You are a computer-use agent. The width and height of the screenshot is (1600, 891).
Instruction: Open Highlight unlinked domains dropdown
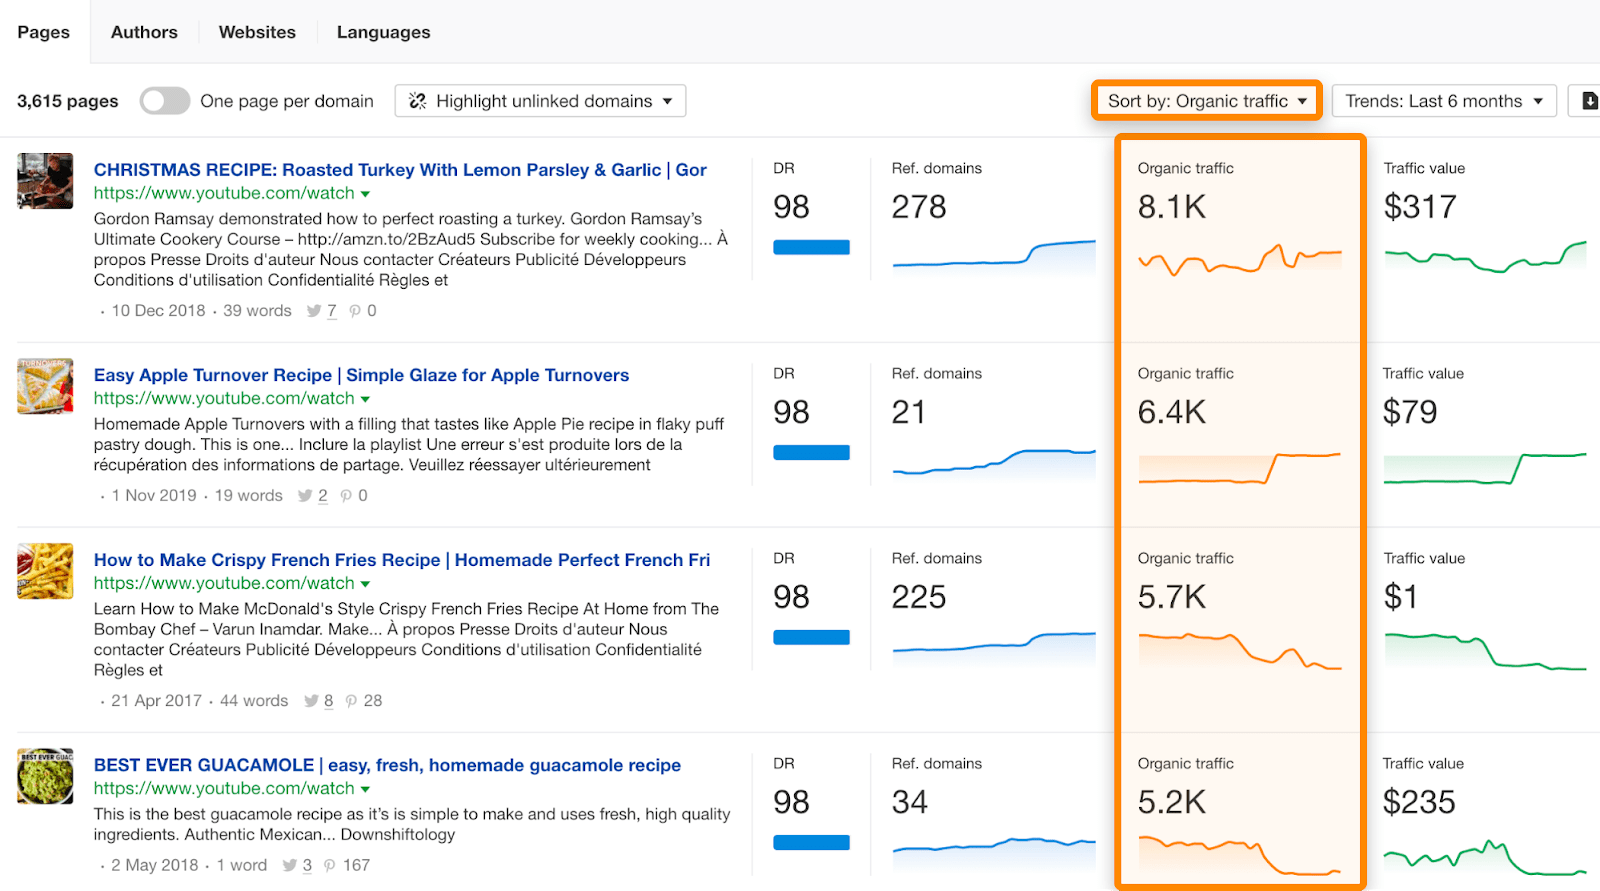pyautogui.click(x=540, y=101)
